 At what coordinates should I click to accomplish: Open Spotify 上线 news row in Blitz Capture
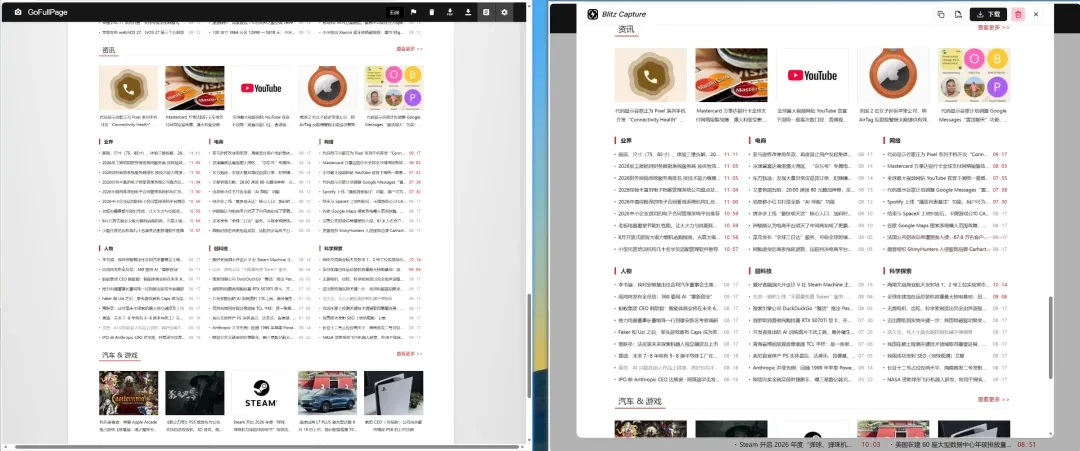coord(946,202)
